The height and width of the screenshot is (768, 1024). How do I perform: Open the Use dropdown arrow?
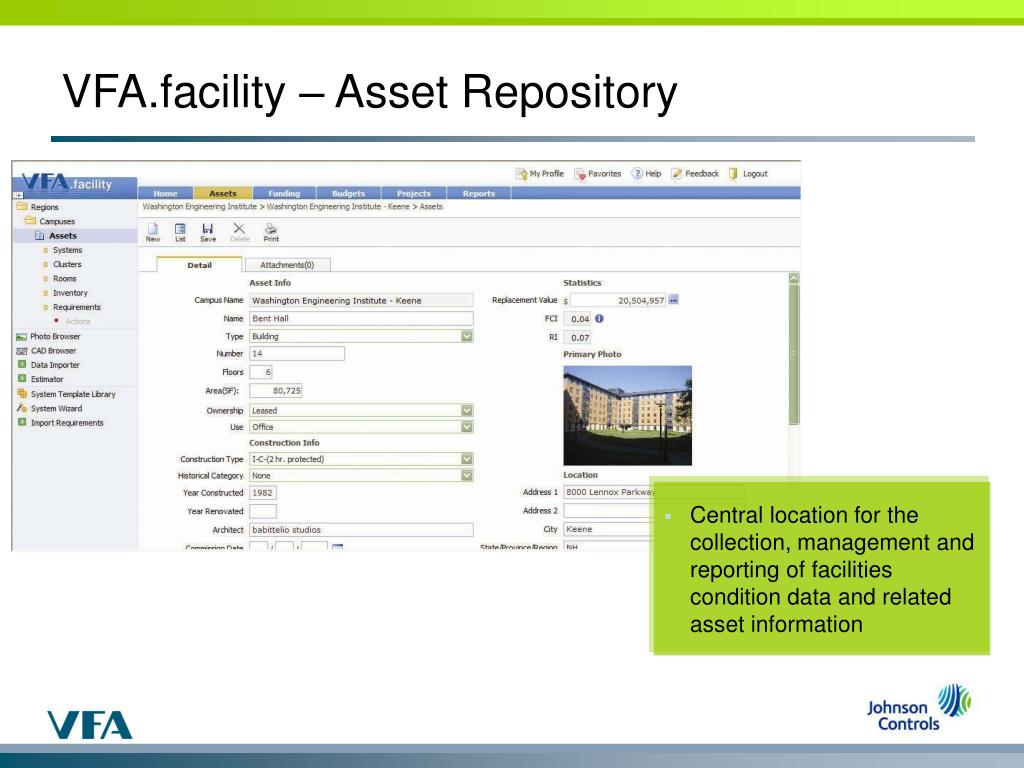(466, 427)
